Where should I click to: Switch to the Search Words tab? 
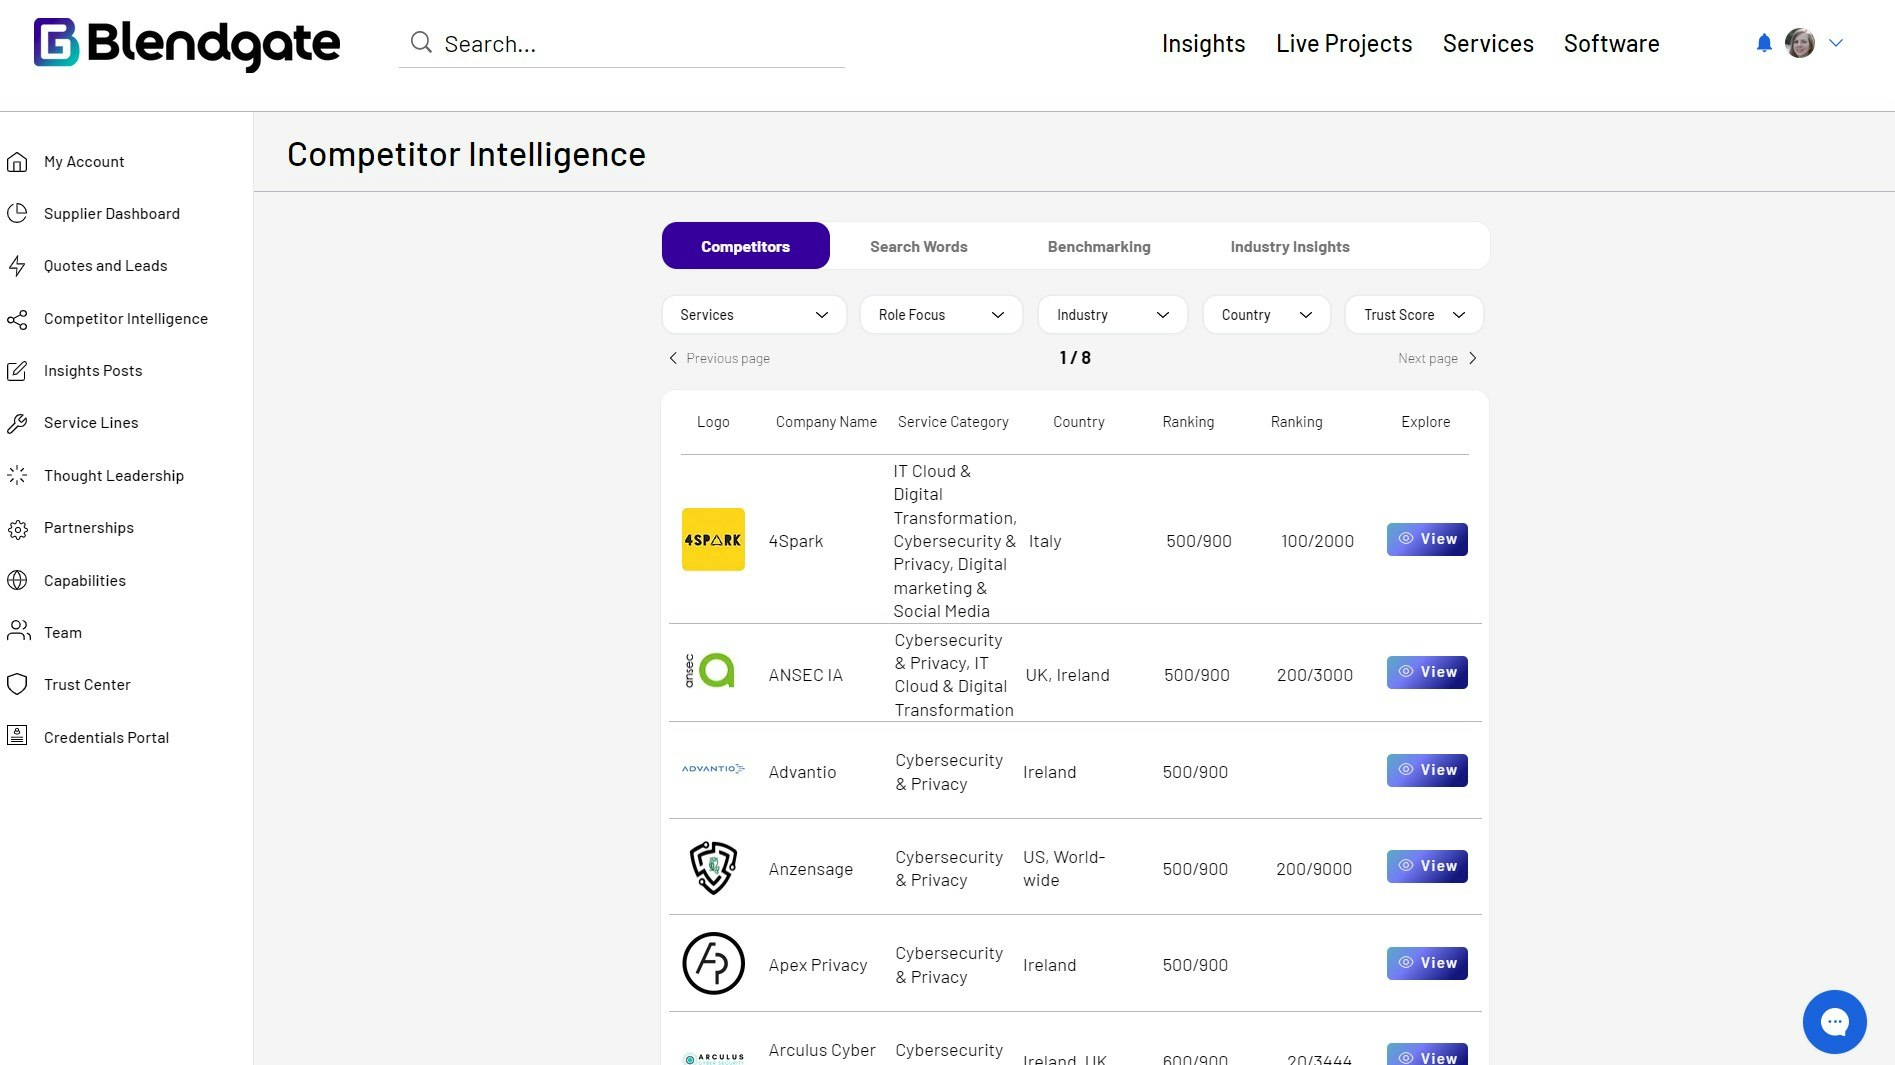click(x=918, y=247)
